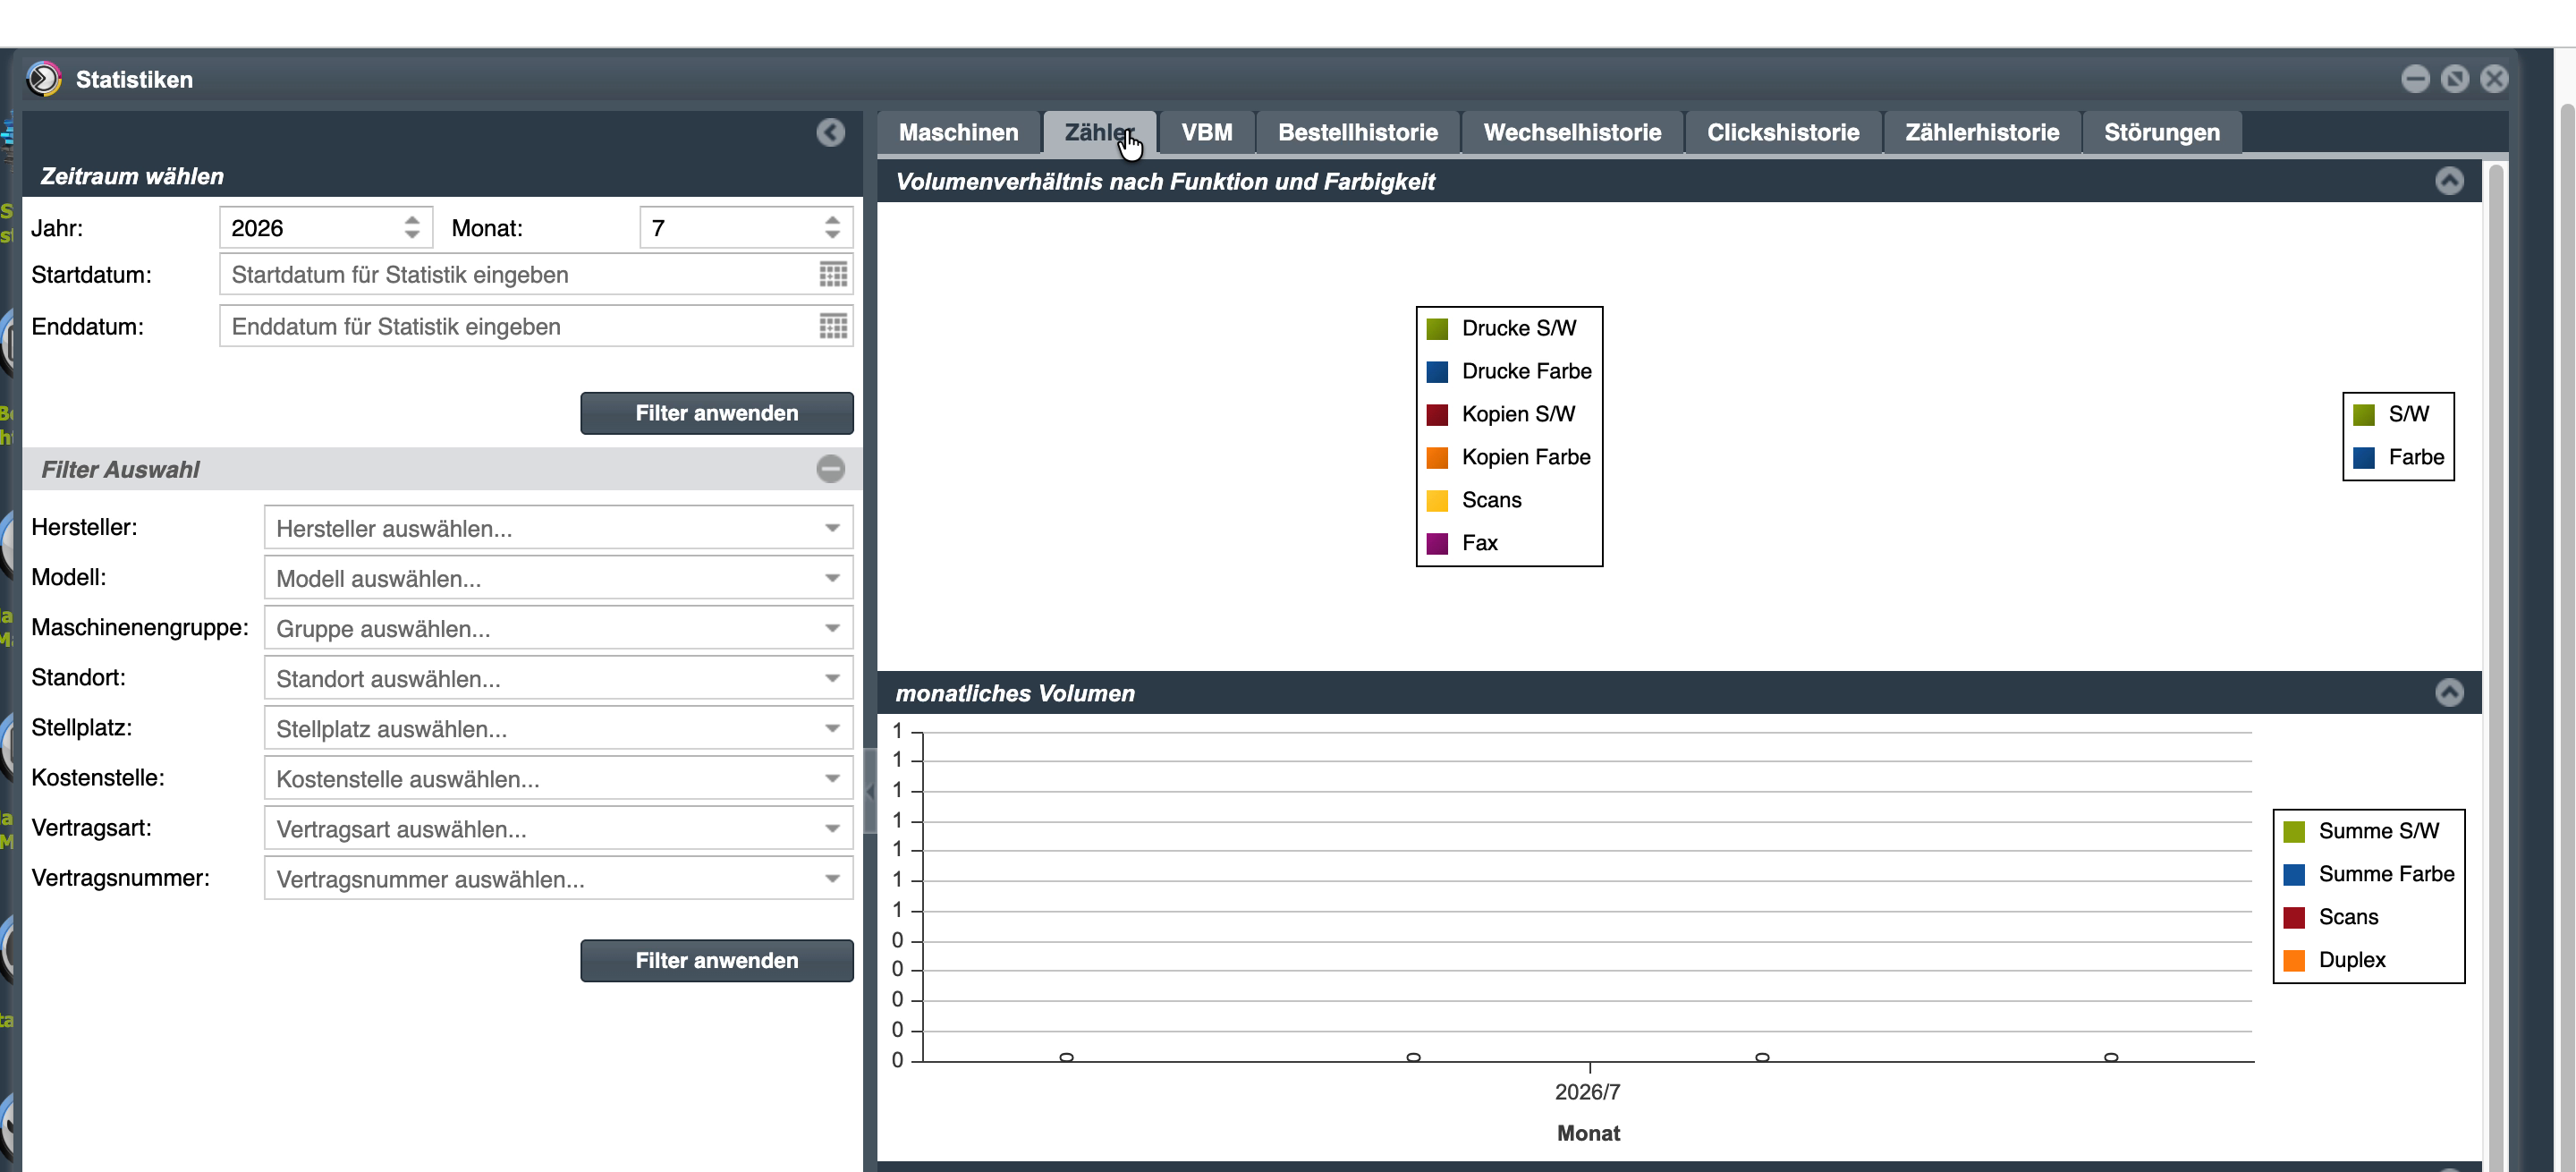Toggle the Fax legend entry
The height and width of the screenshot is (1172, 2576).
click(x=1461, y=544)
